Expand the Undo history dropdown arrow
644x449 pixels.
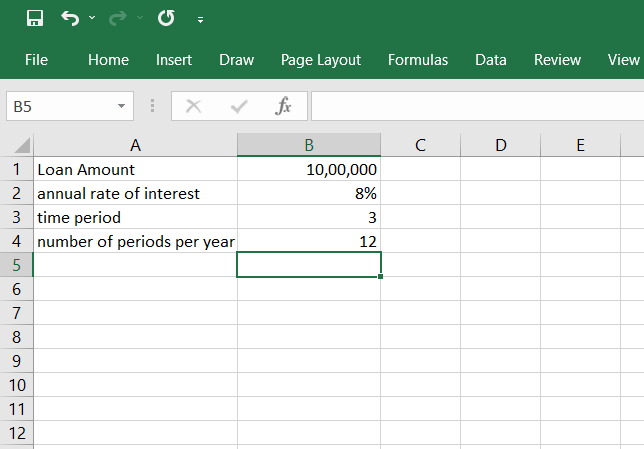[x=92, y=19]
